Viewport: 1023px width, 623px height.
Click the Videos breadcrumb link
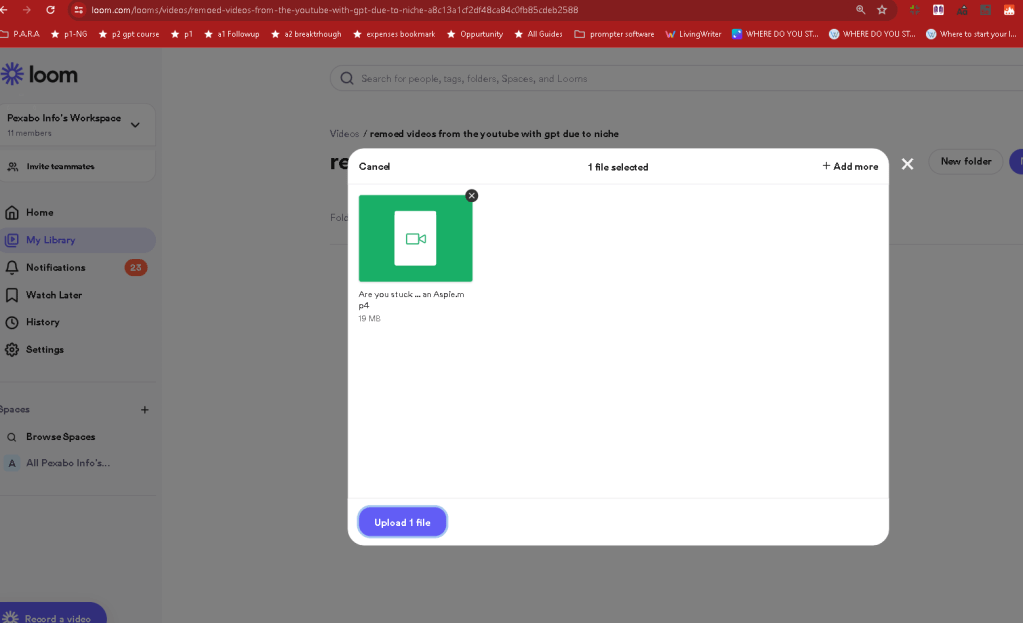pyautogui.click(x=344, y=134)
